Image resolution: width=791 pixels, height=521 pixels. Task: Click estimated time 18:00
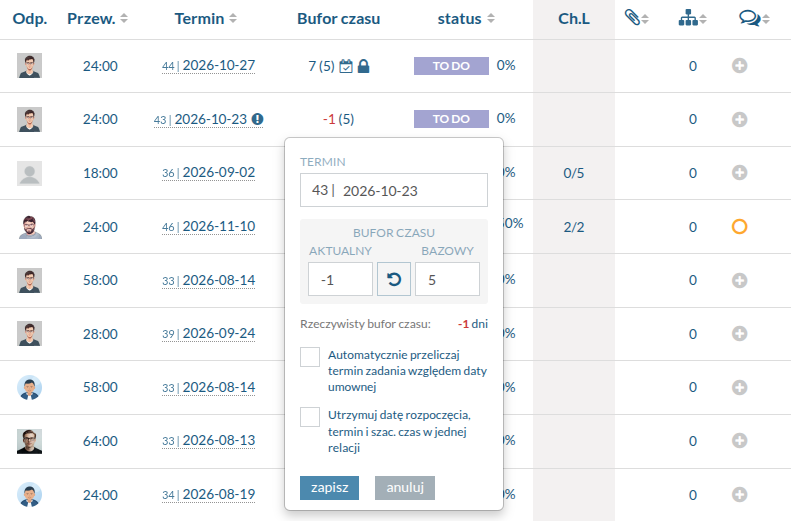coord(100,173)
